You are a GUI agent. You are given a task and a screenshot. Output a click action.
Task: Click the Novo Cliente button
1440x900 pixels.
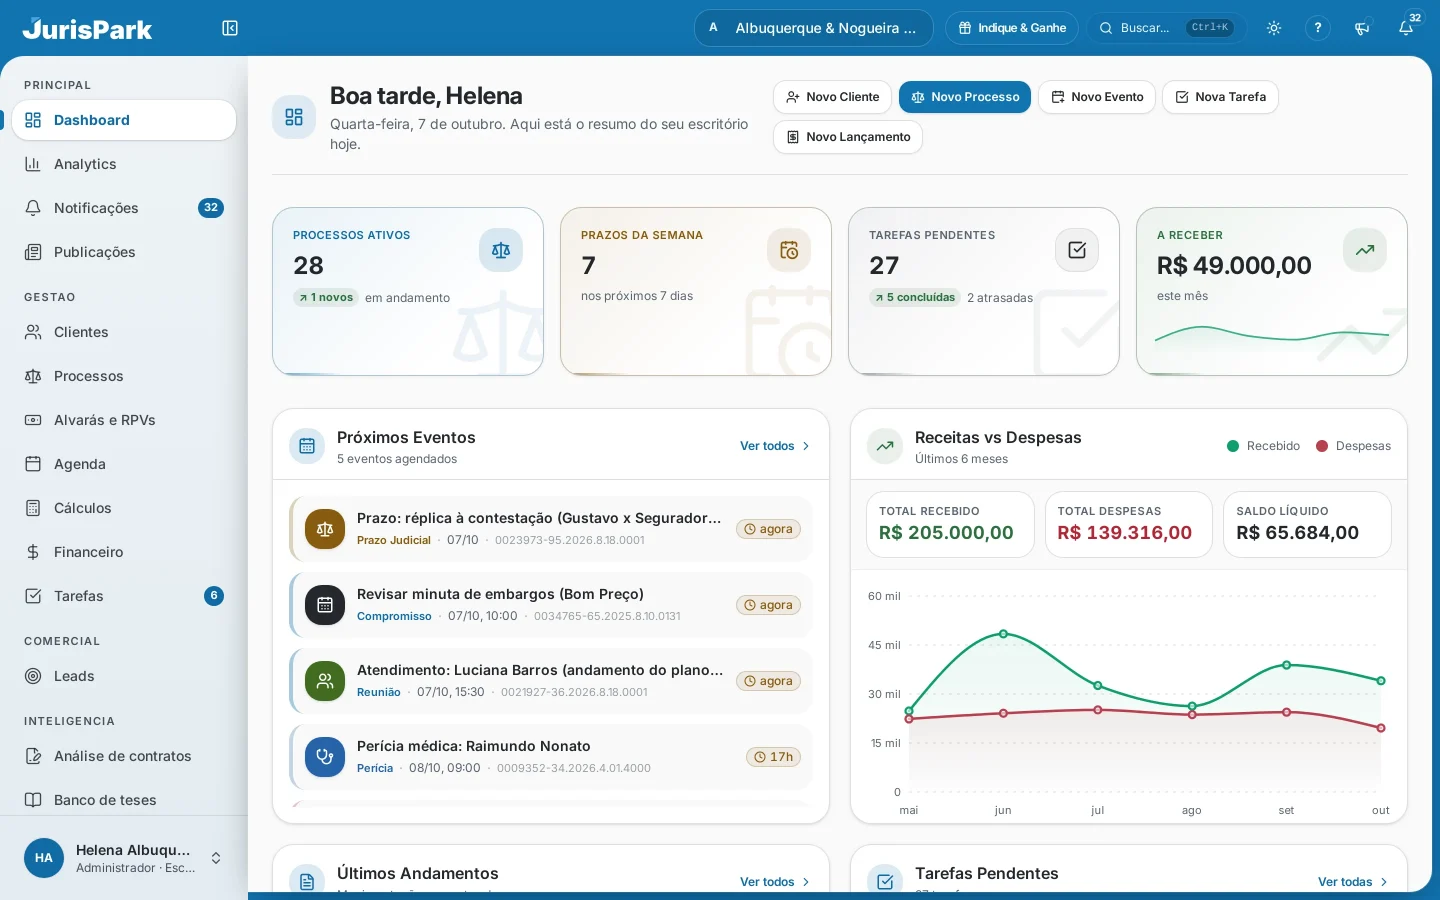(x=832, y=97)
